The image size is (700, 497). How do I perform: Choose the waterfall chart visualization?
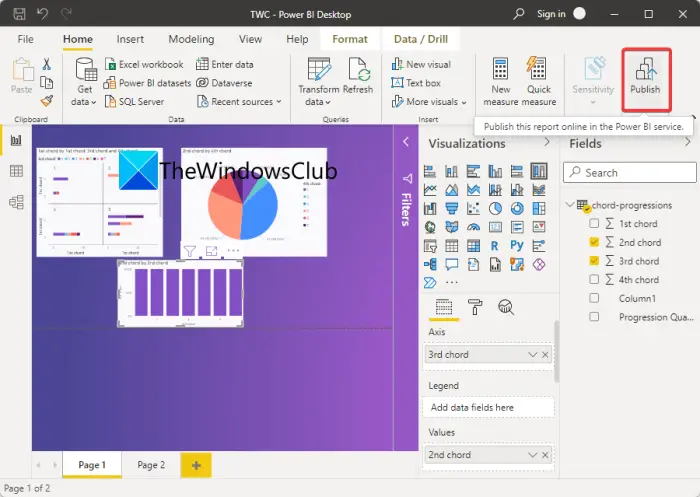(x=430, y=209)
